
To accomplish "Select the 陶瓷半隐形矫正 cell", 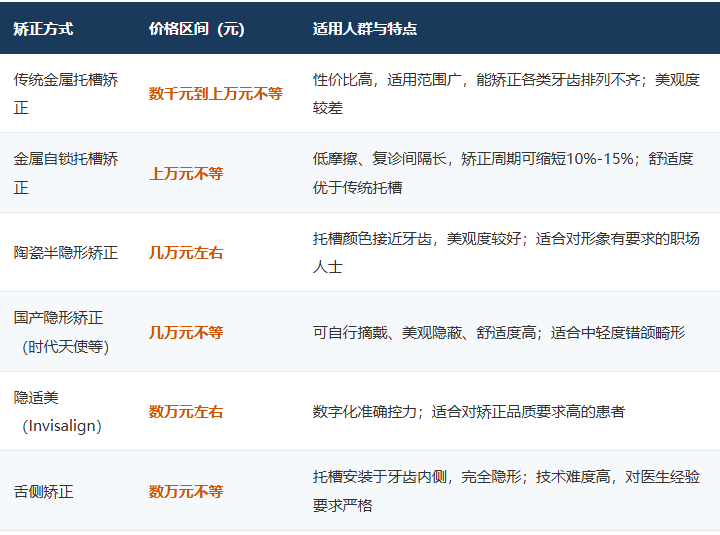I will (66, 253).
